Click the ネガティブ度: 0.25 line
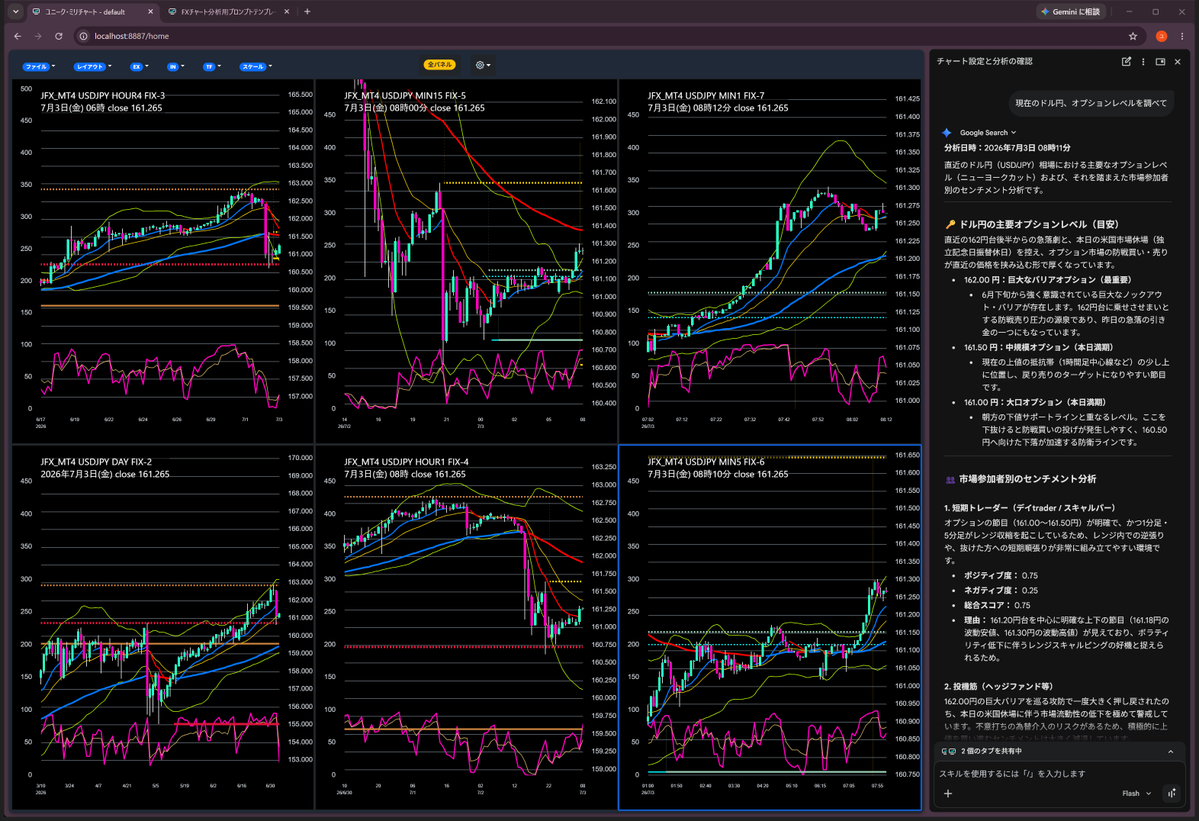 1000,591
